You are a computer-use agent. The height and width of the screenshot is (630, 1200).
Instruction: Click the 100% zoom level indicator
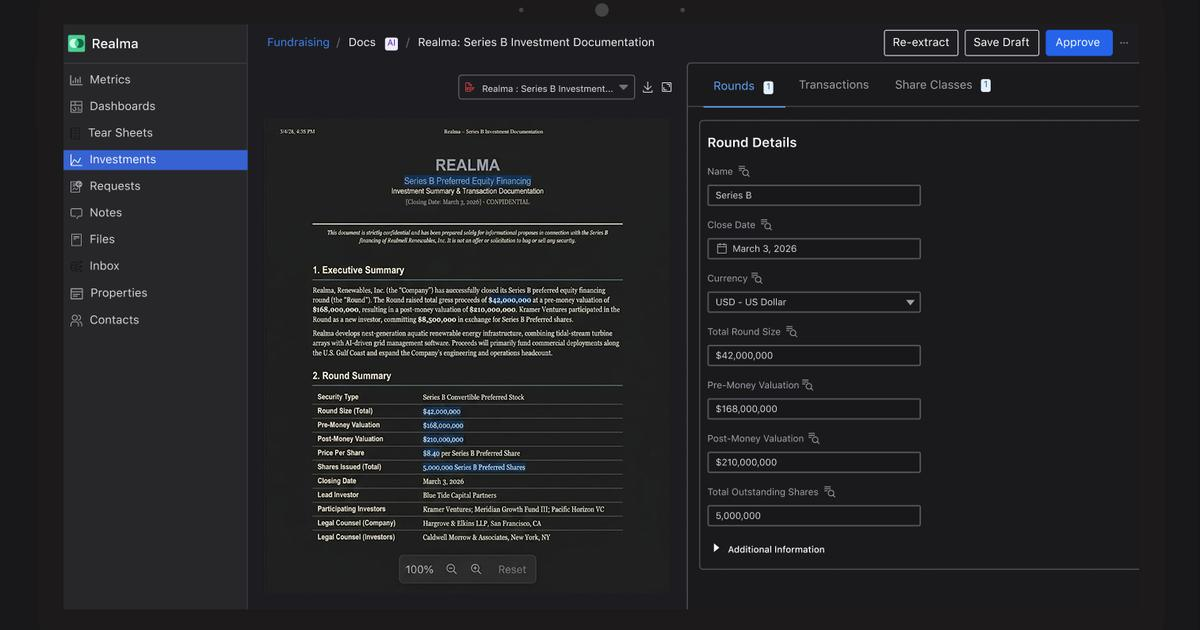[x=419, y=570]
